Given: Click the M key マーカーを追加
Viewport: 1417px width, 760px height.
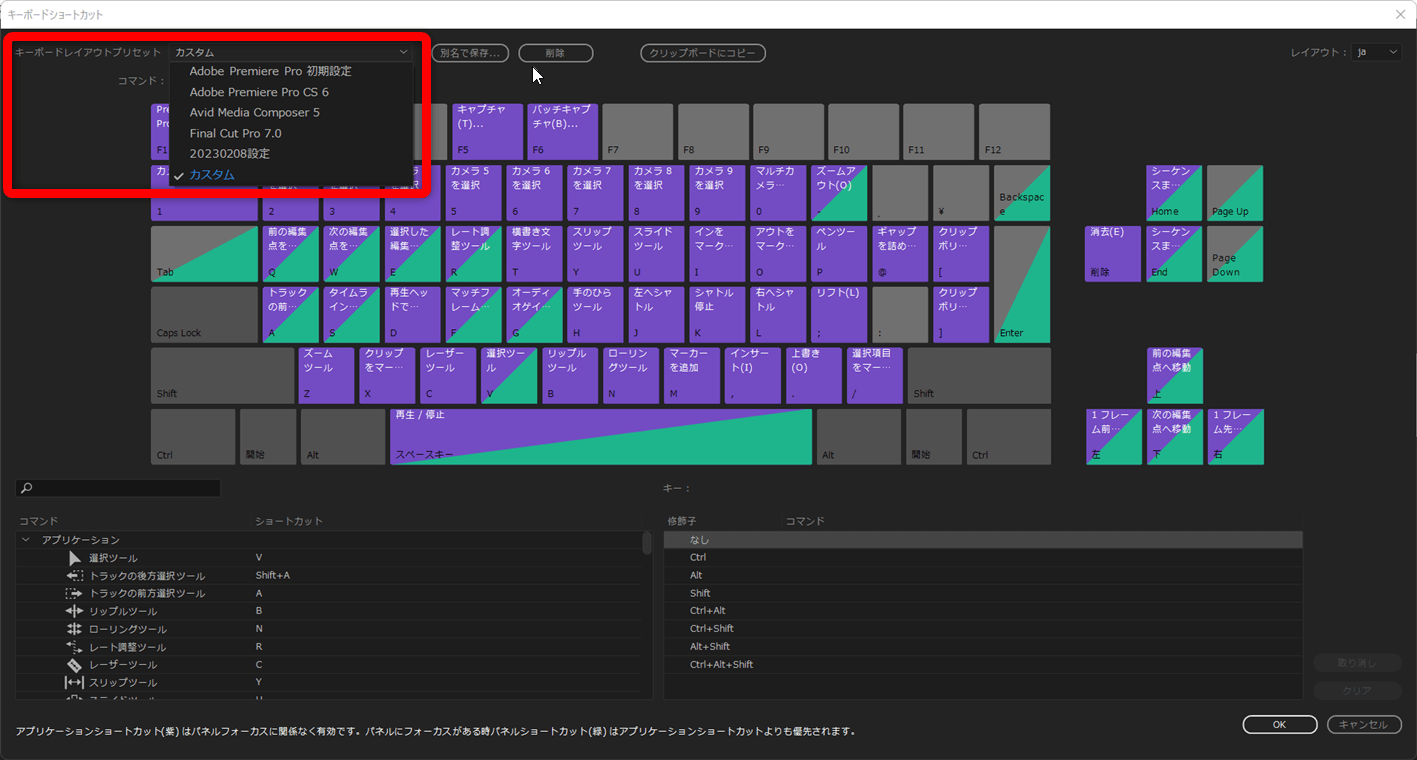Looking at the screenshot, I should click(692, 376).
